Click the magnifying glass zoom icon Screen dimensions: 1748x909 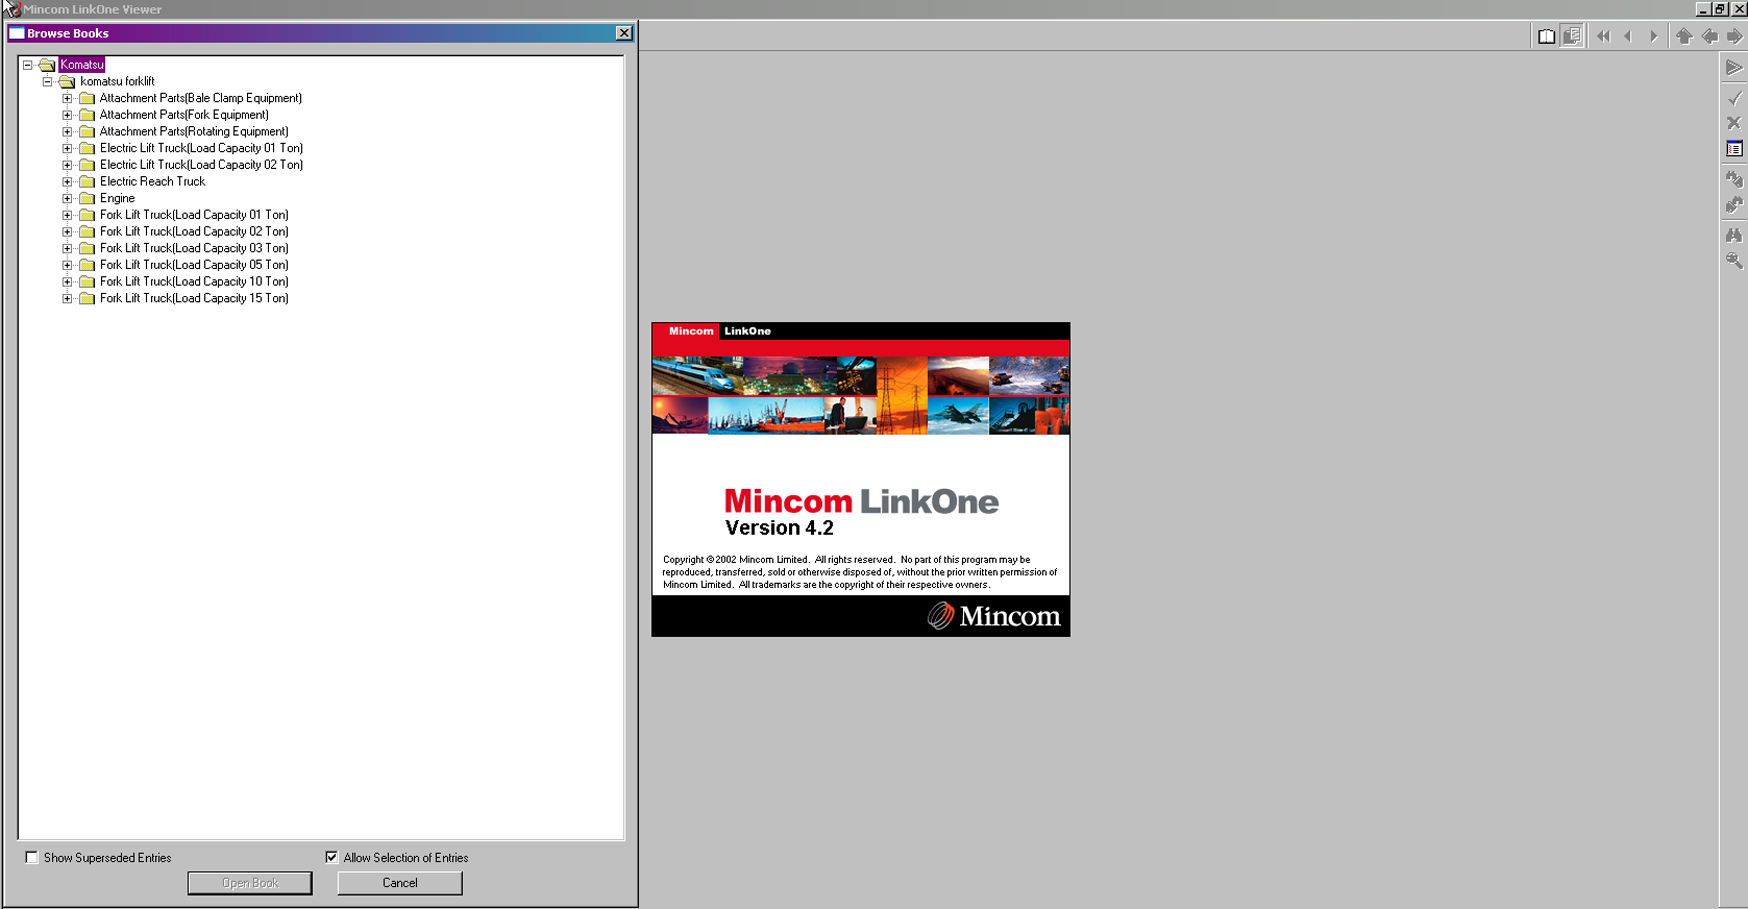coord(1734,261)
